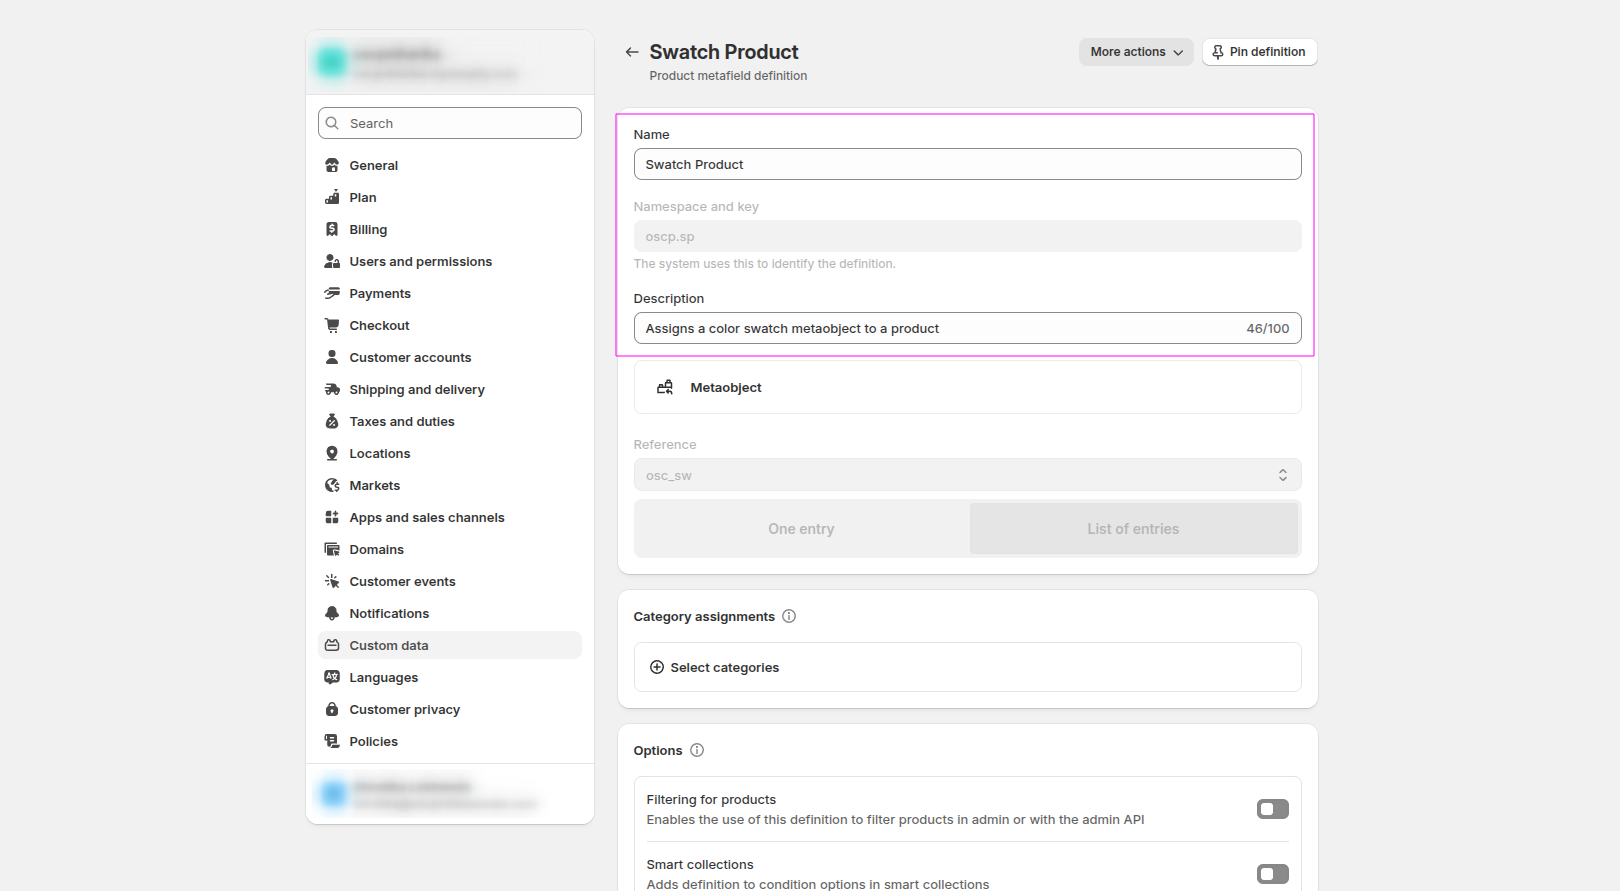This screenshot has height=891, width=1620.
Task: Open Languages settings
Action: pyautogui.click(x=450, y=677)
